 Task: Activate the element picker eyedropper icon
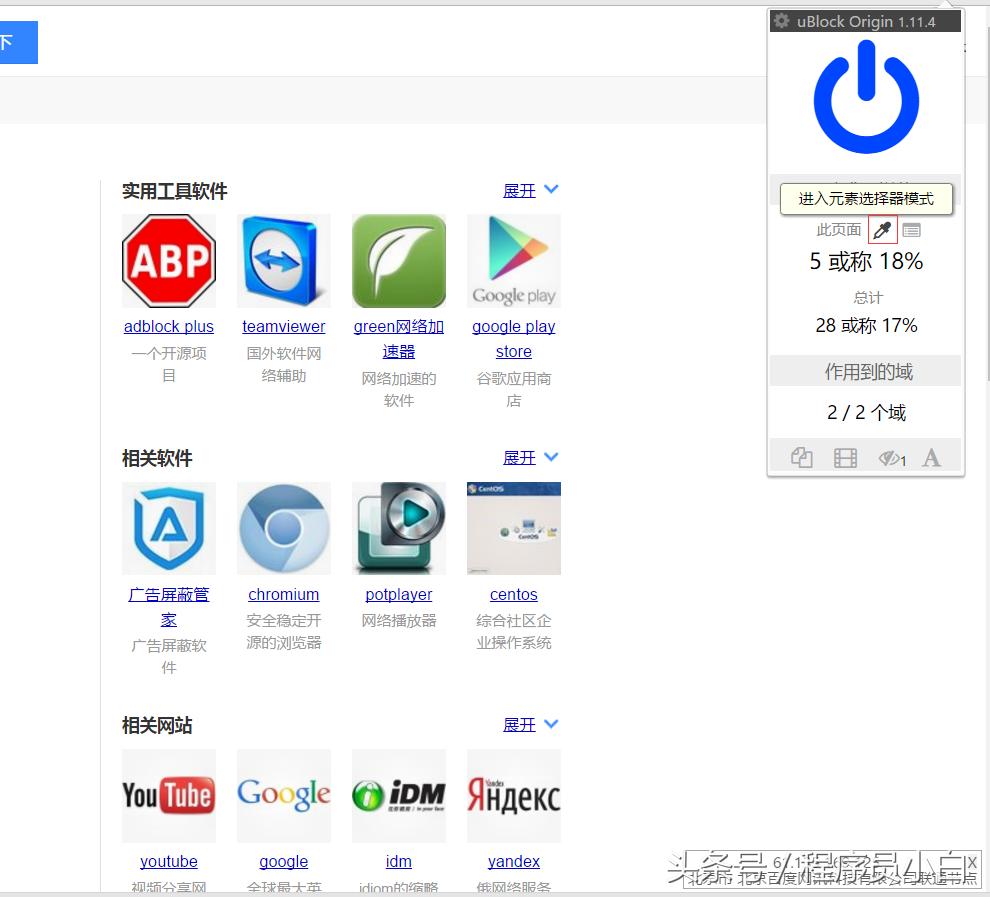coord(882,230)
